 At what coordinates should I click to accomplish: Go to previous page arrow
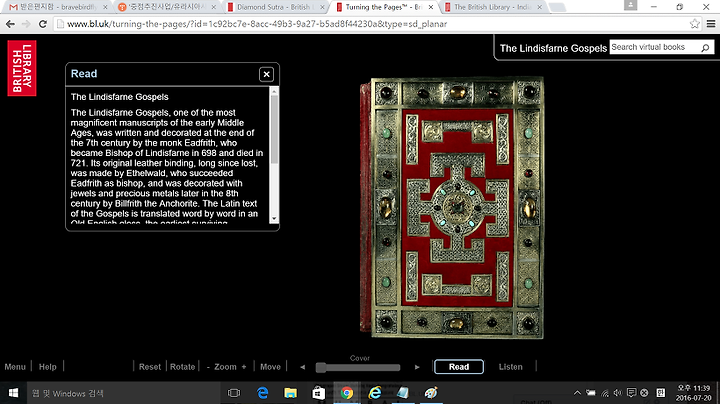(x=303, y=367)
